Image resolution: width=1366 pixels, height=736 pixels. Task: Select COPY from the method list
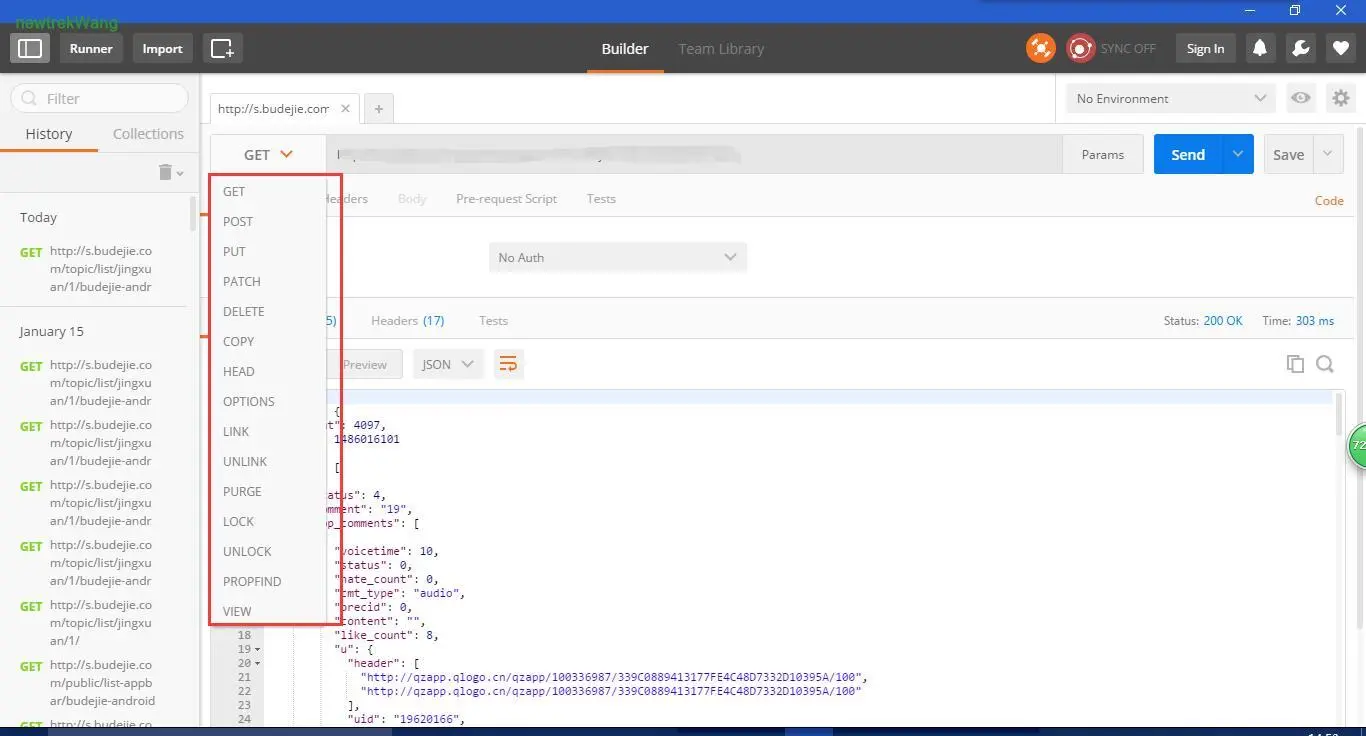[268, 341]
